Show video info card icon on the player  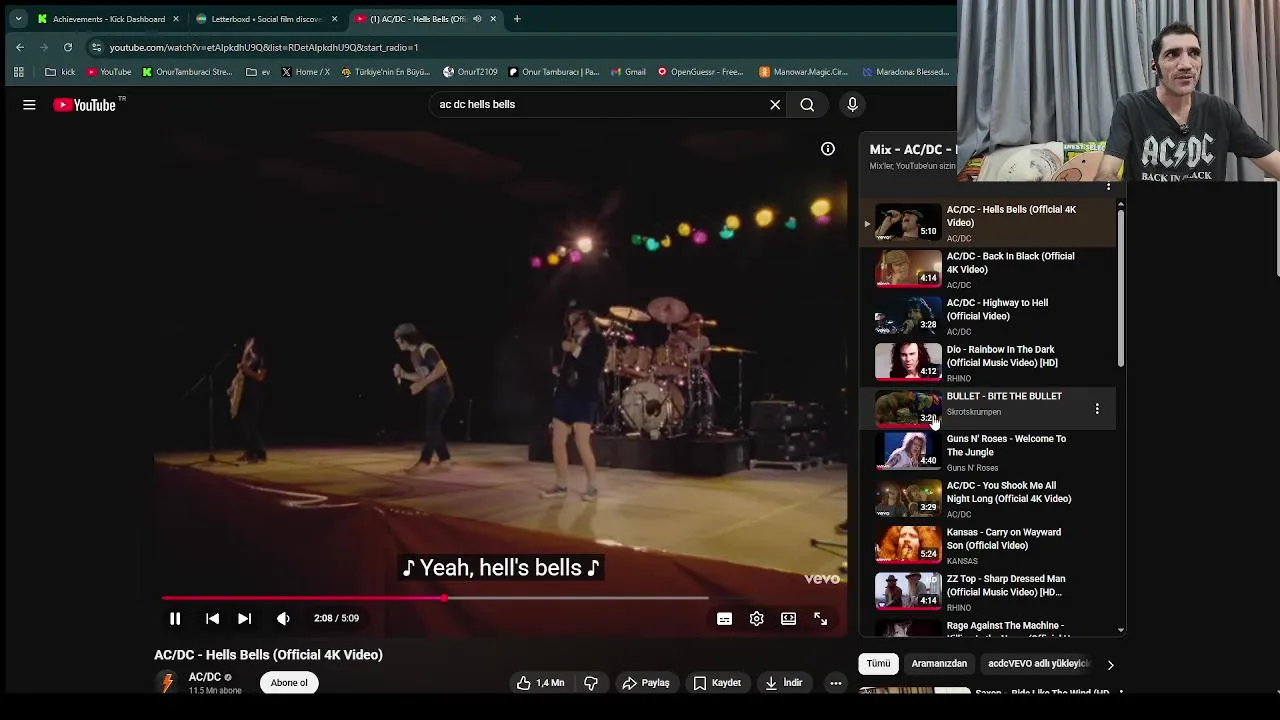pos(828,149)
